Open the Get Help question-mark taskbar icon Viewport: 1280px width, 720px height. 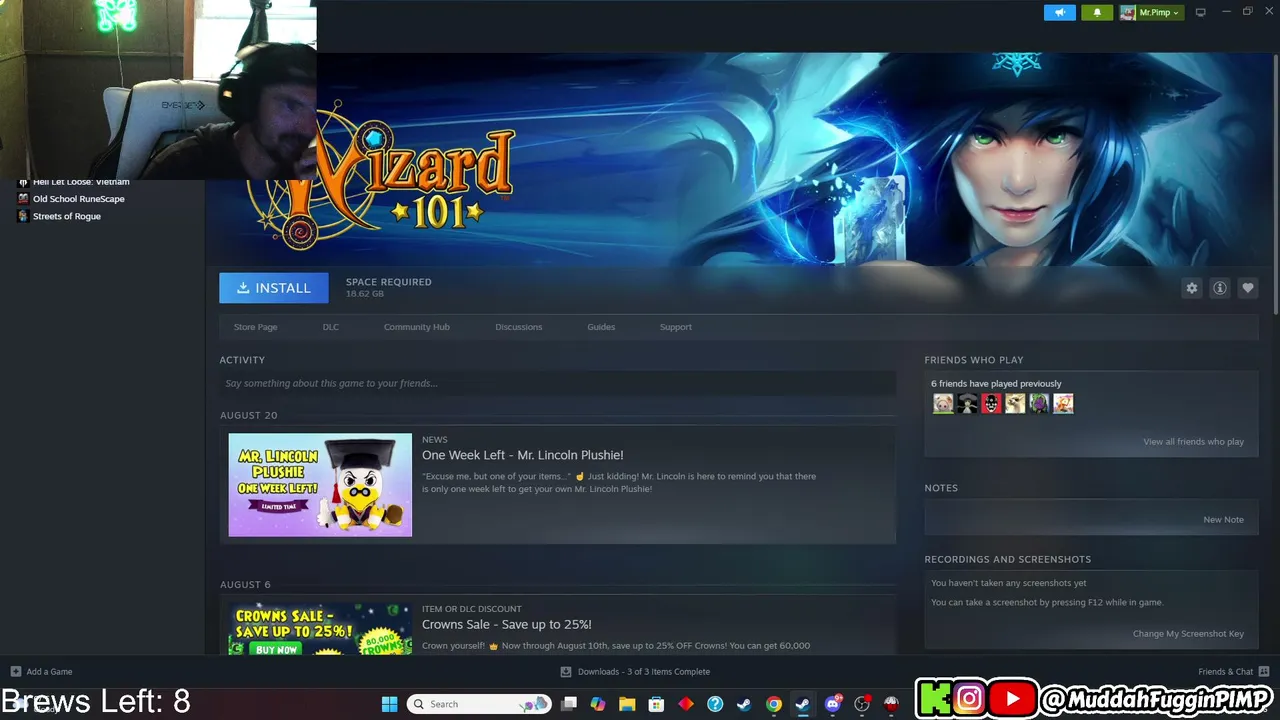tap(715, 704)
